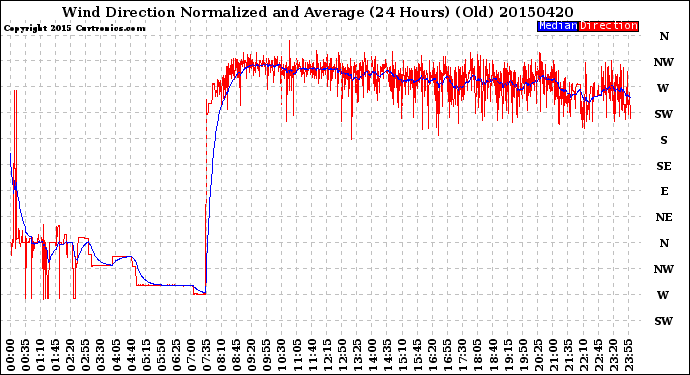Select the 22:10 time axis label
This screenshot has height=375, width=690.
tap(584, 355)
